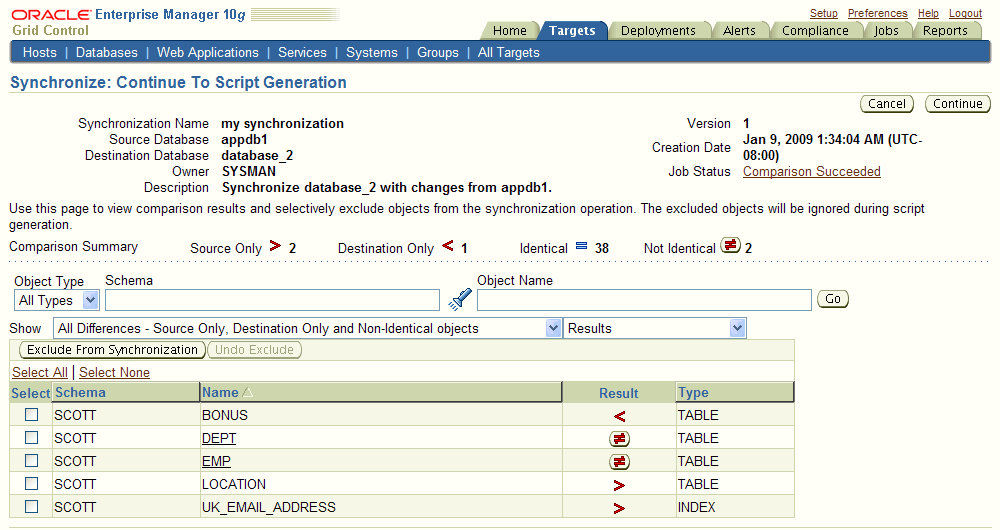Screen dimensions: 1000x530
Task: Open the Groups subtab
Action: [438, 52]
